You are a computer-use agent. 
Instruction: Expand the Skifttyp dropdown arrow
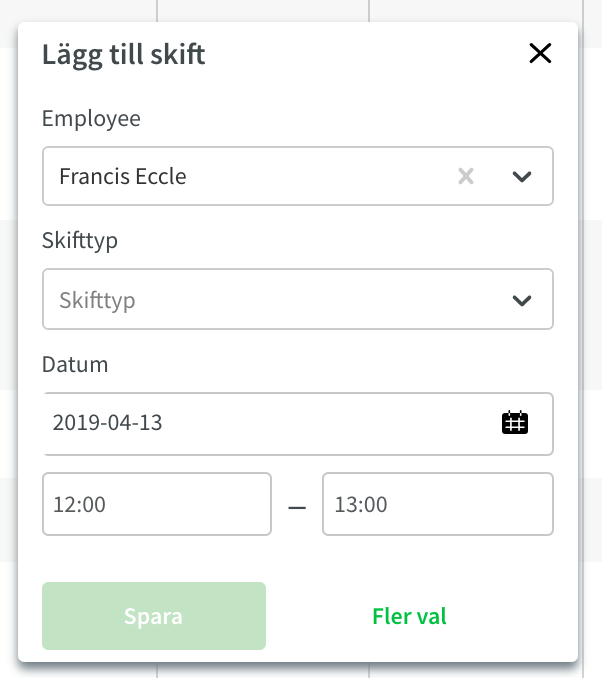pos(522,300)
